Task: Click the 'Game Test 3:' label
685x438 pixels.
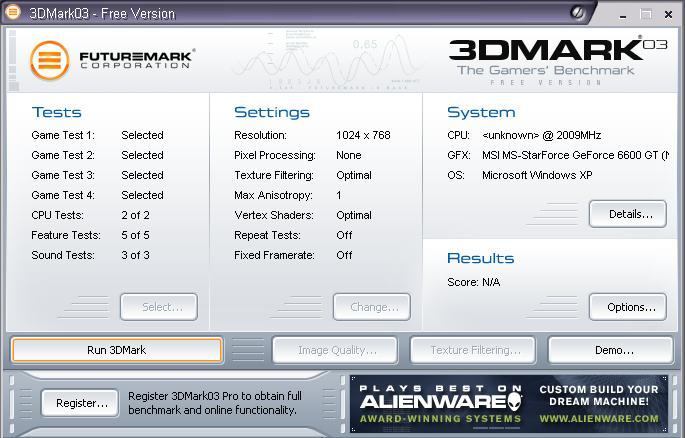Action: click(x=63, y=175)
